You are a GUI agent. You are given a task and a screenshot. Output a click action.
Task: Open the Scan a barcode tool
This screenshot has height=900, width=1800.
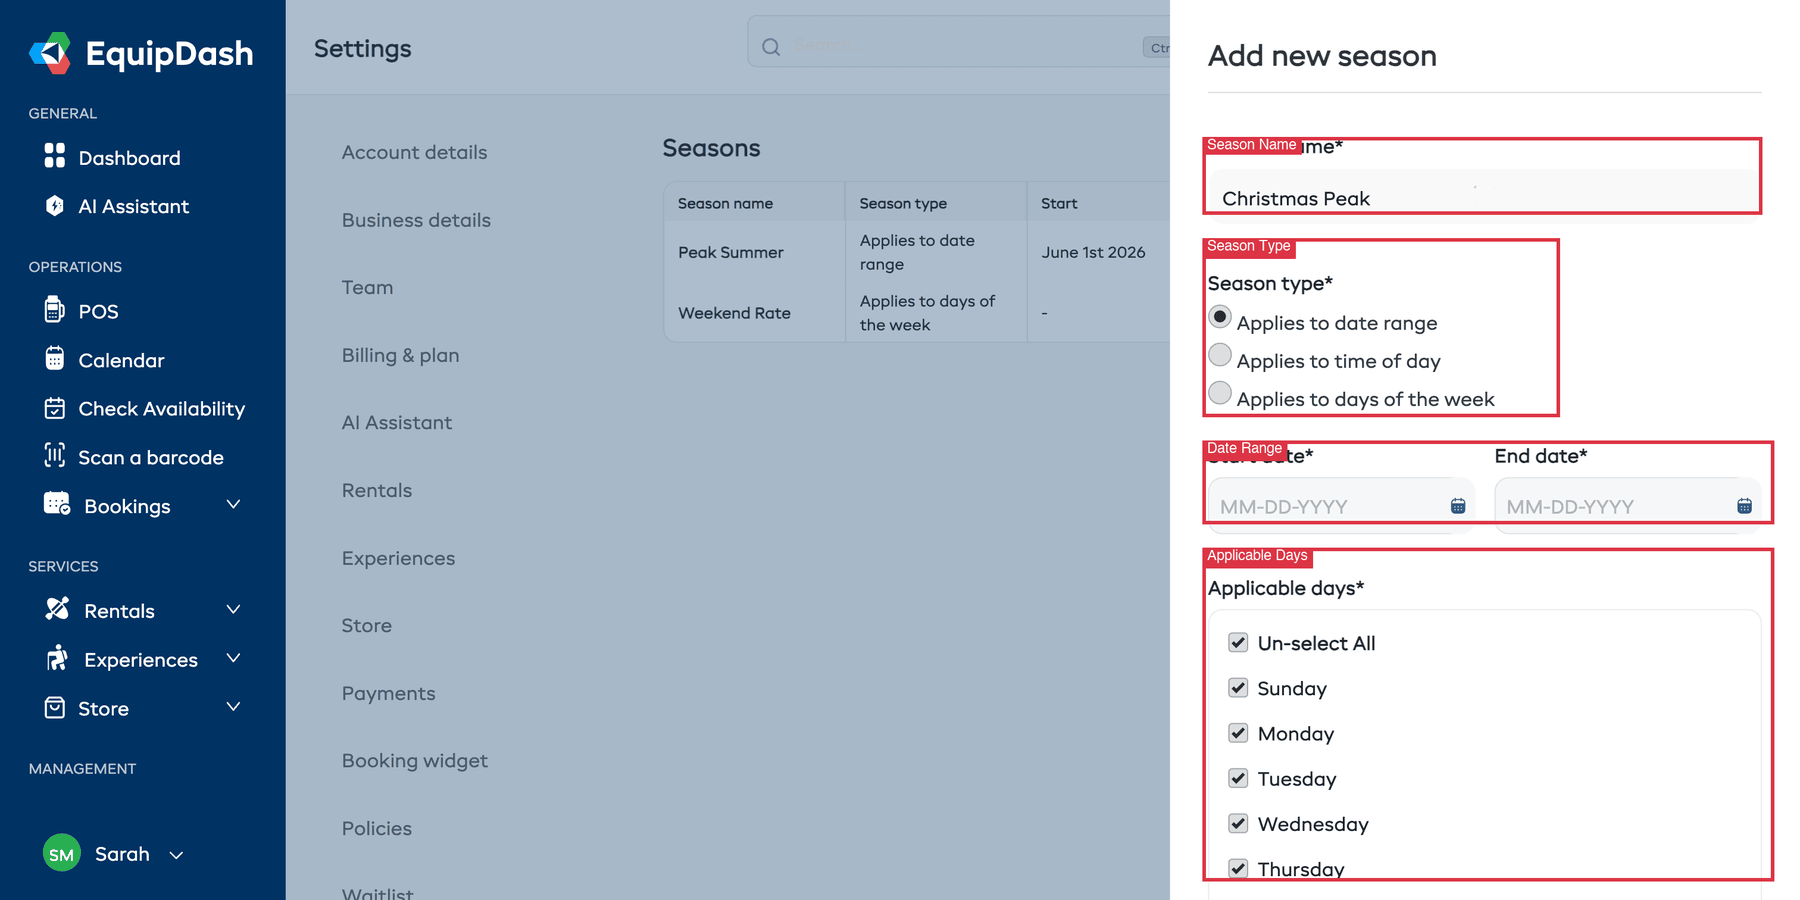tap(151, 457)
